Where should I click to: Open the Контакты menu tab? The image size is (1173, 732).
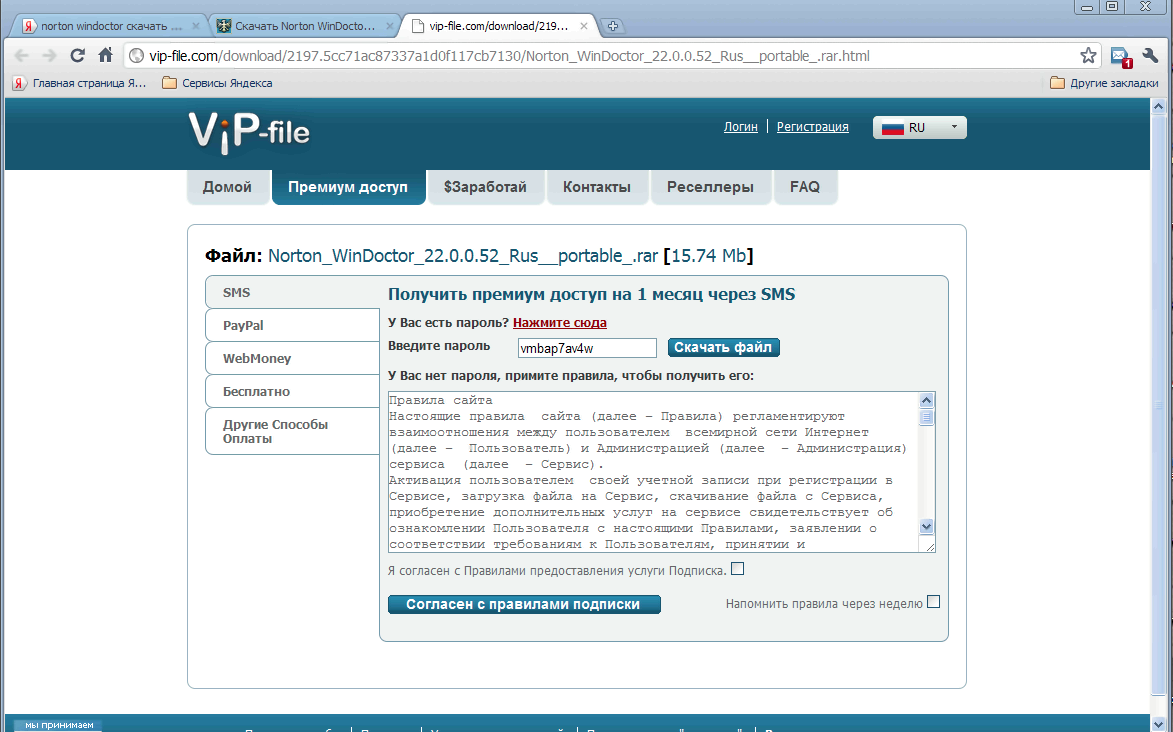(x=597, y=187)
